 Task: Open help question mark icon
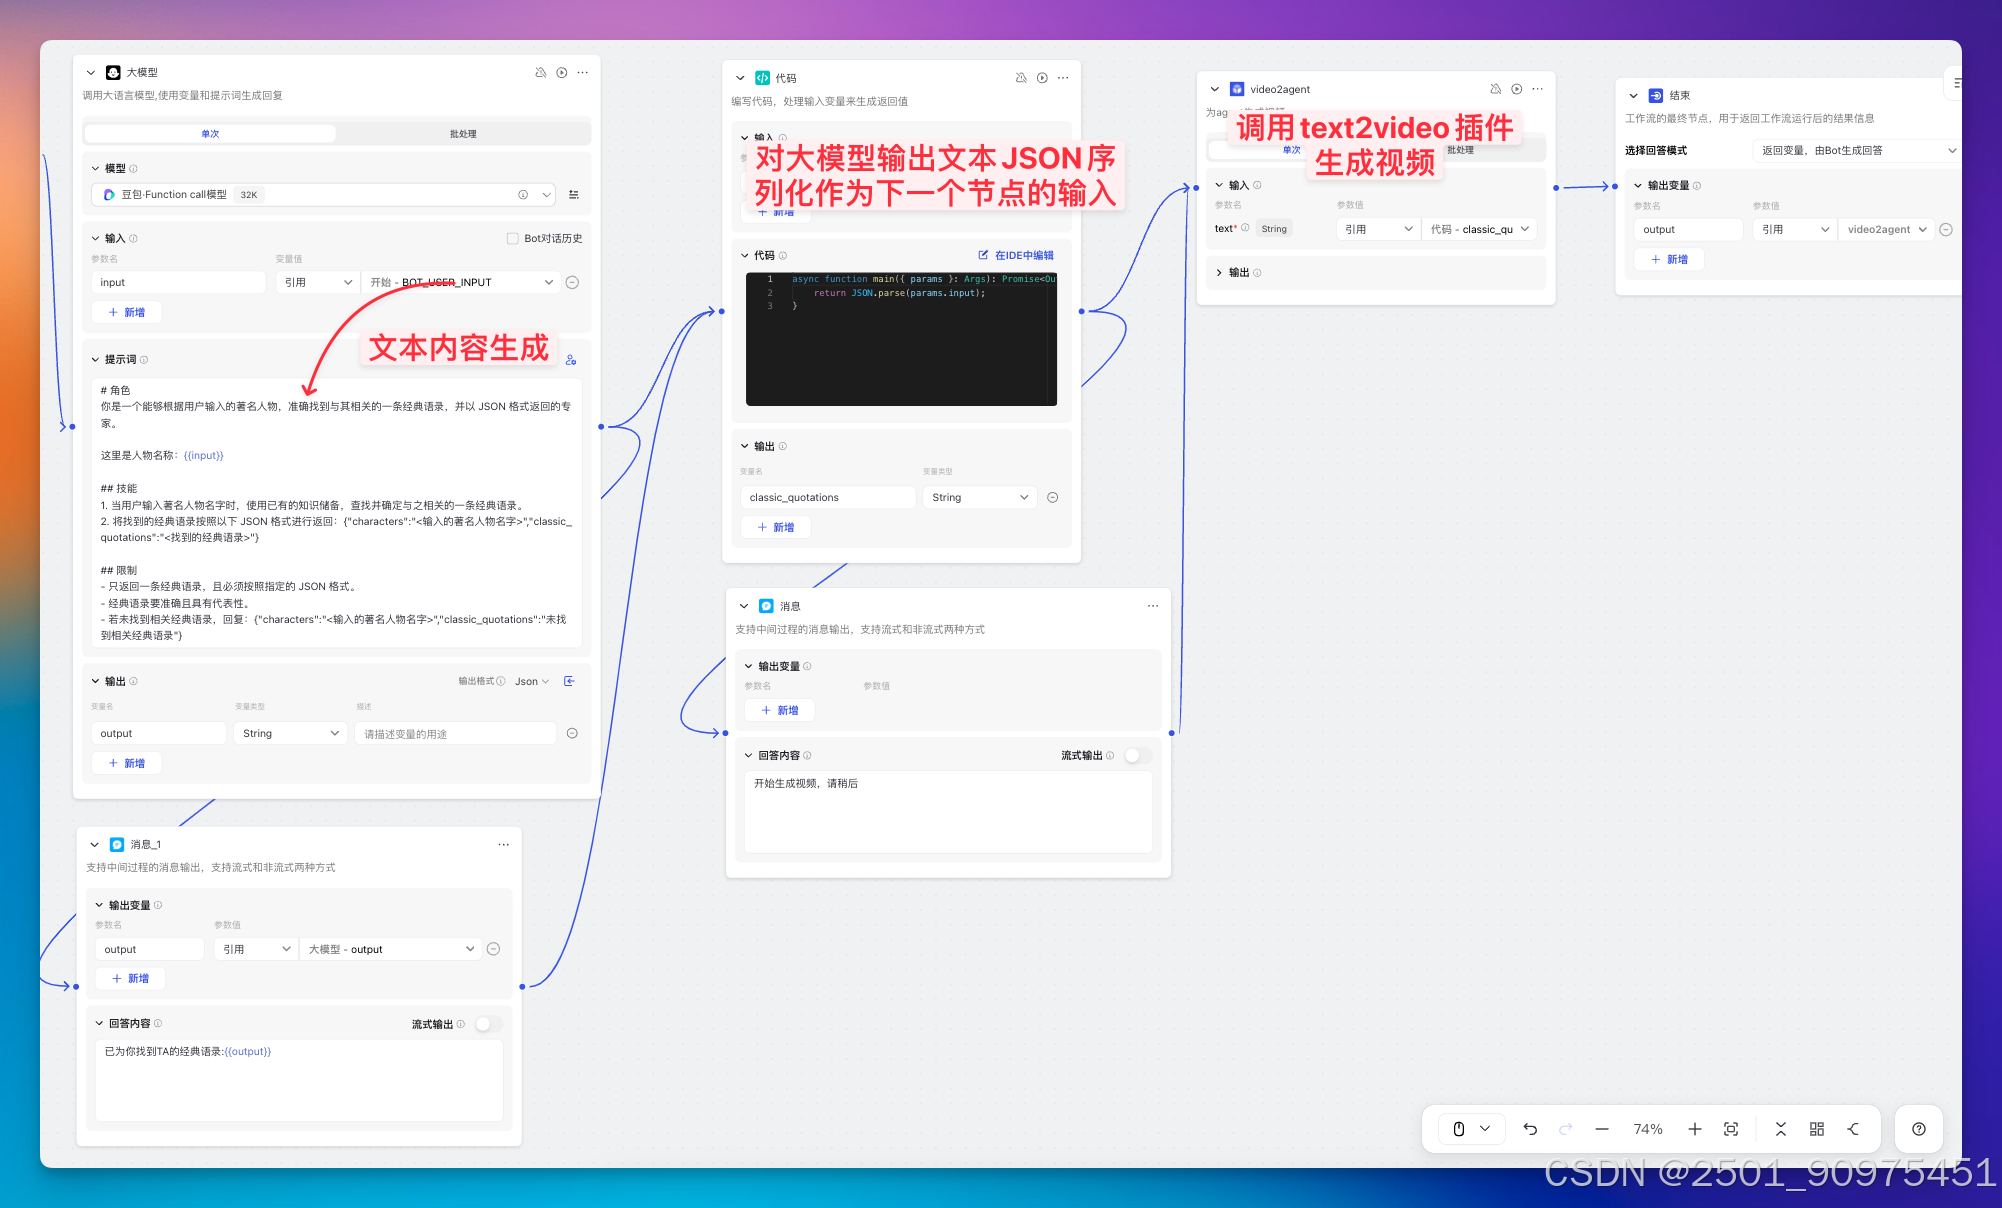click(x=1918, y=1129)
